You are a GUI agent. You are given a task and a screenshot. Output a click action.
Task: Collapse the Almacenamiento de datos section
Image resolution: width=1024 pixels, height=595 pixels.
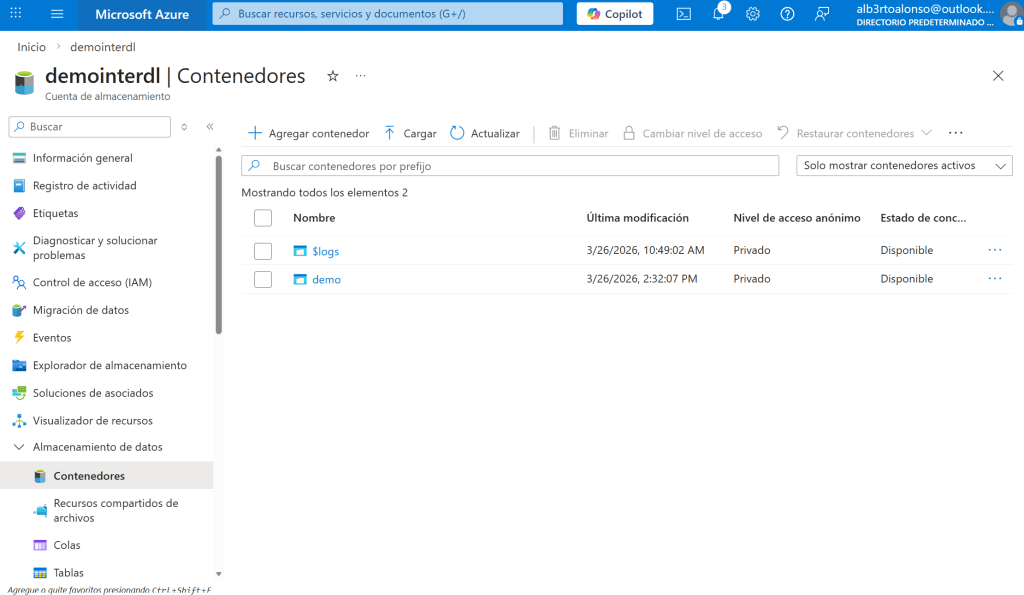click(x=19, y=447)
